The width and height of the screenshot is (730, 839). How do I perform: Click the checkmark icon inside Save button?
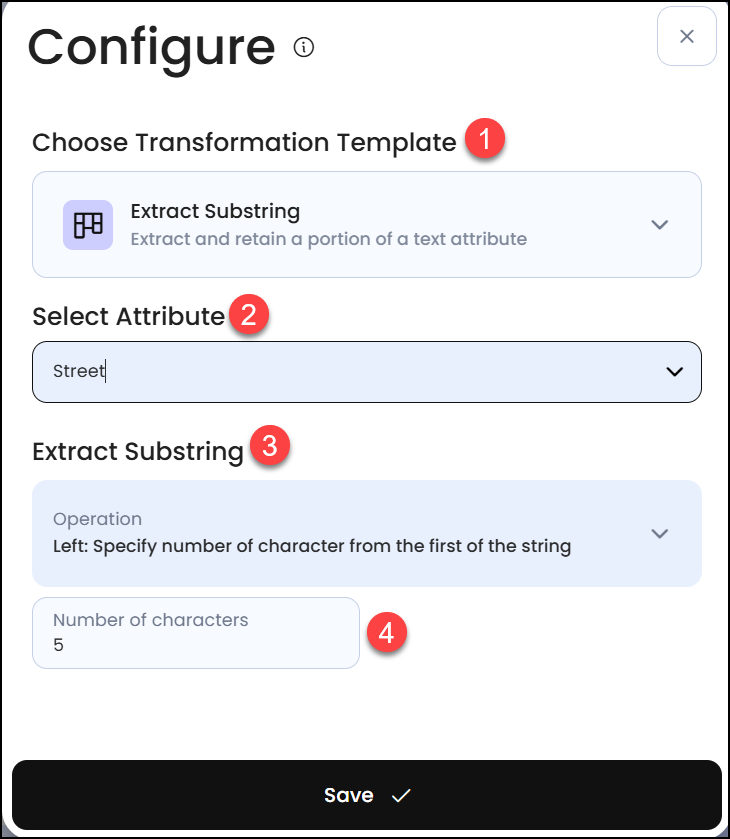pos(401,795)
